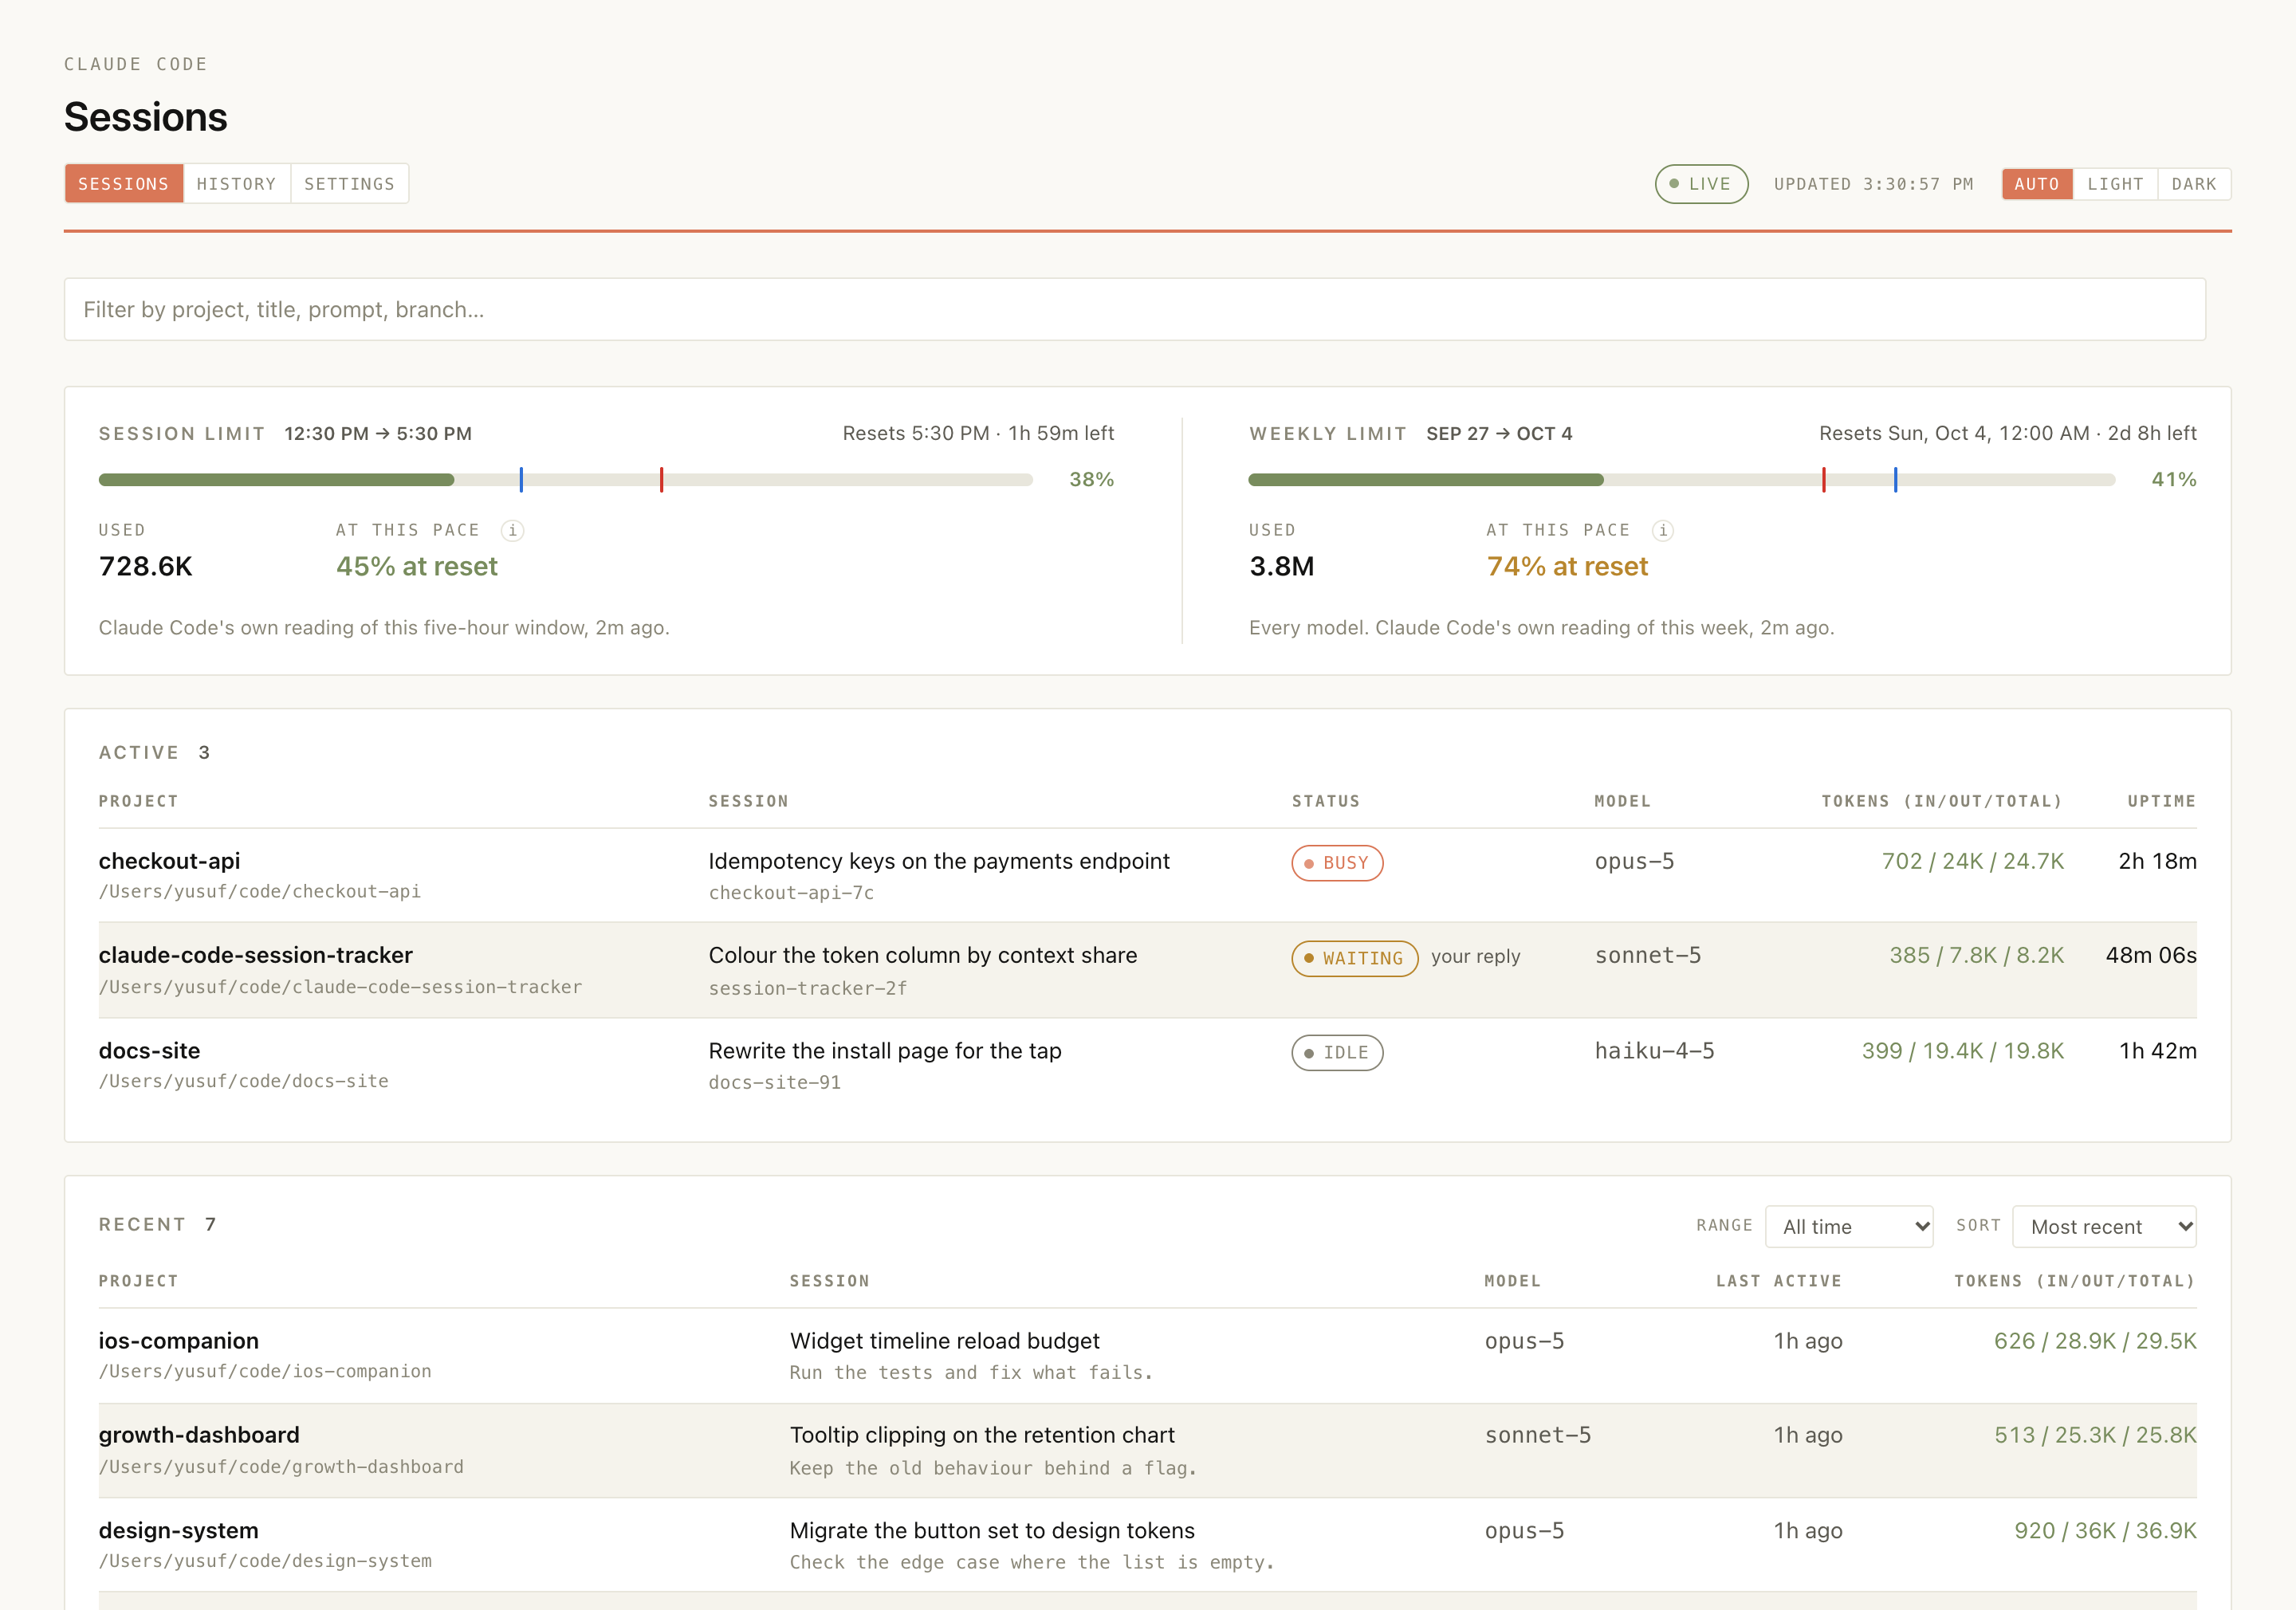This screenshot has width=2296, height=1610.
Task: Click the Uptime column header
Action: [x=2161, y=801]
